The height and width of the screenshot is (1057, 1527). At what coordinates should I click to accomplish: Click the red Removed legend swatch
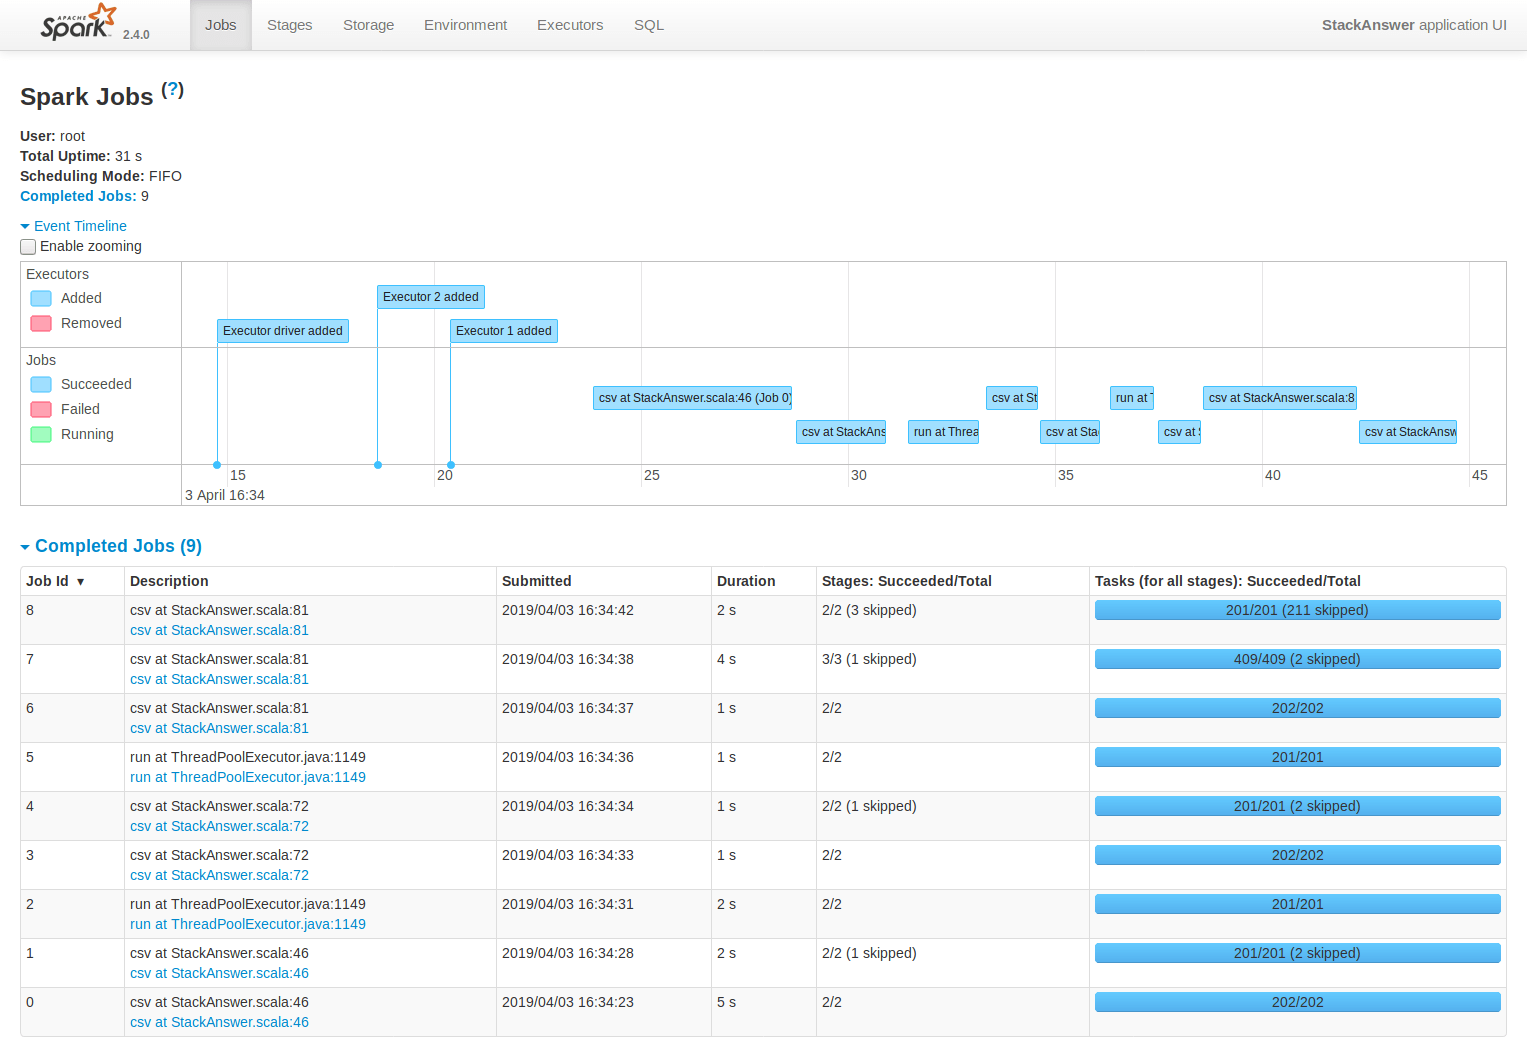tap(40, 323)
